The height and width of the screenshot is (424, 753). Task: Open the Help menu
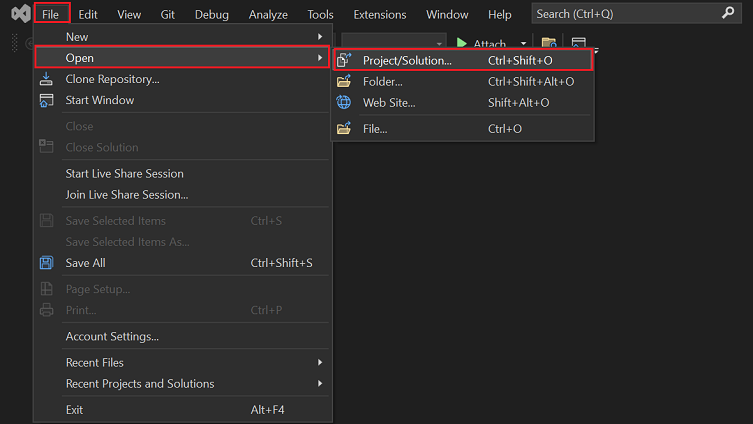[x=499, y=14]
